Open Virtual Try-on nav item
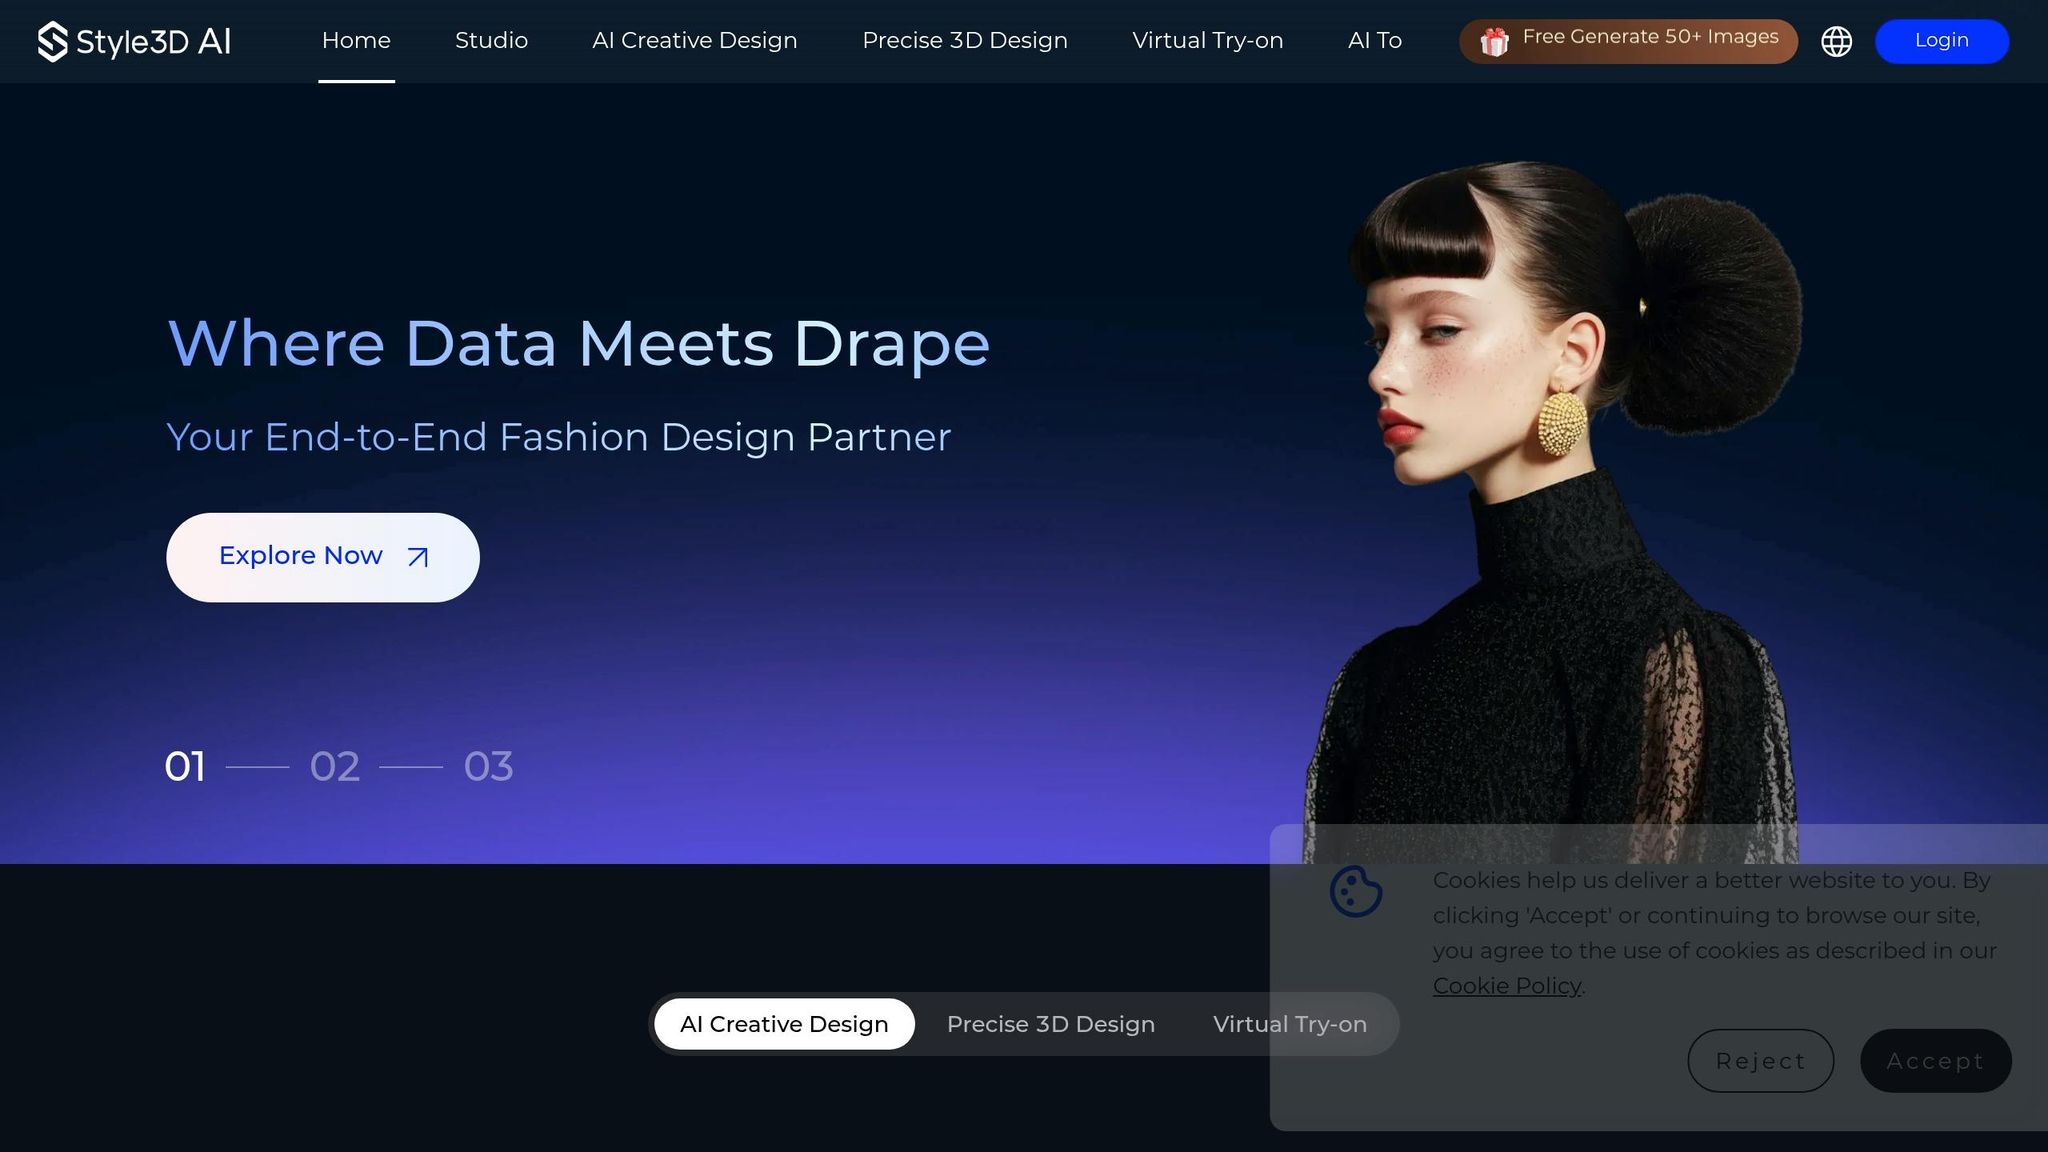This screenshot has width=2048, height=1152. coord(1207,41)
